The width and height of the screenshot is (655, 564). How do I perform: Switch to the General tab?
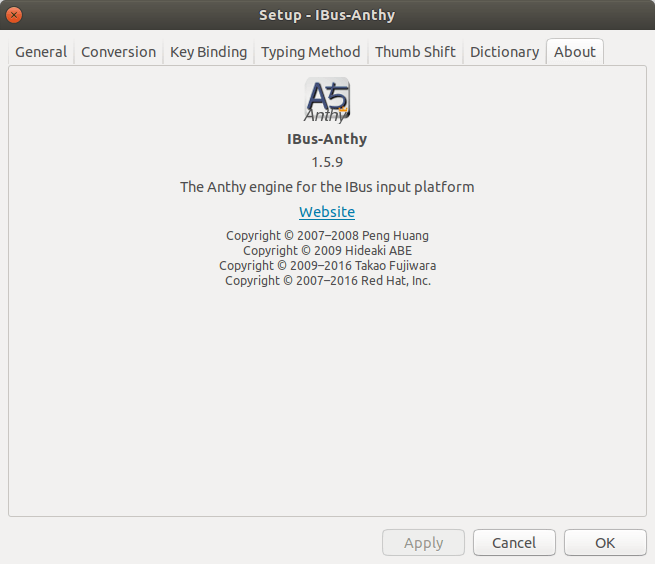click(41, 52)
